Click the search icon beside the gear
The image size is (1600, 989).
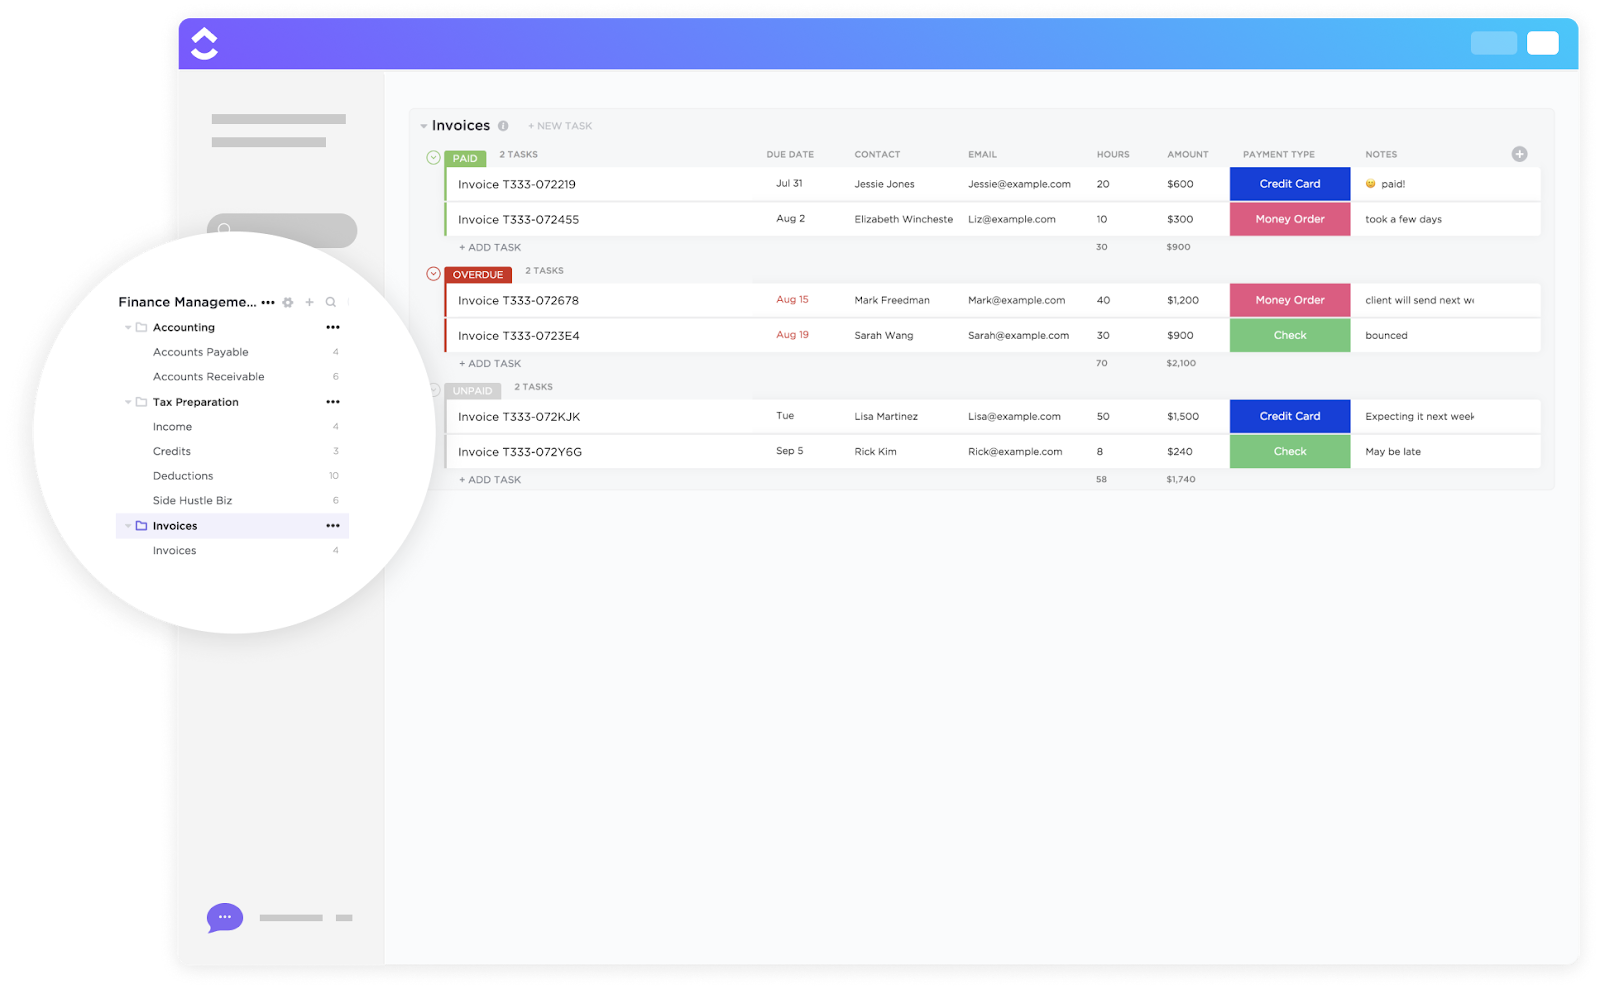pyautogui.click(x=330, y=301)
